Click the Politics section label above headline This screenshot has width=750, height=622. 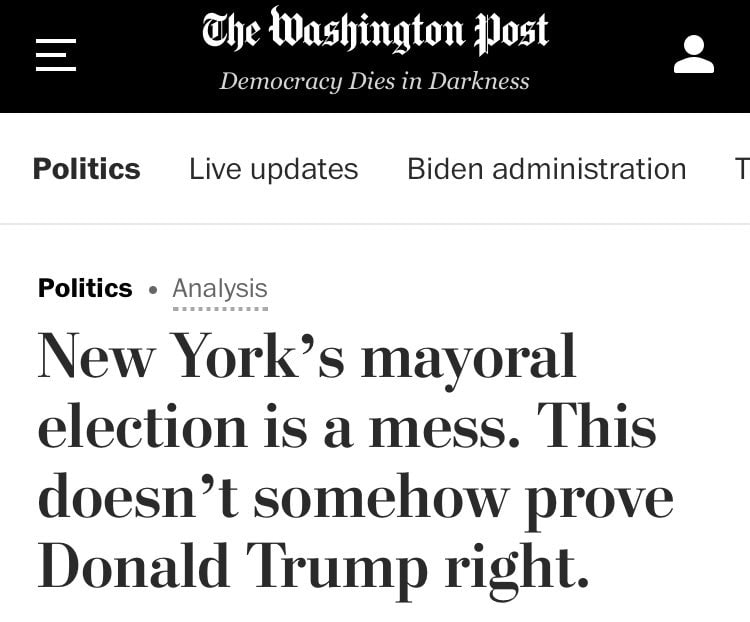point(85,288)
